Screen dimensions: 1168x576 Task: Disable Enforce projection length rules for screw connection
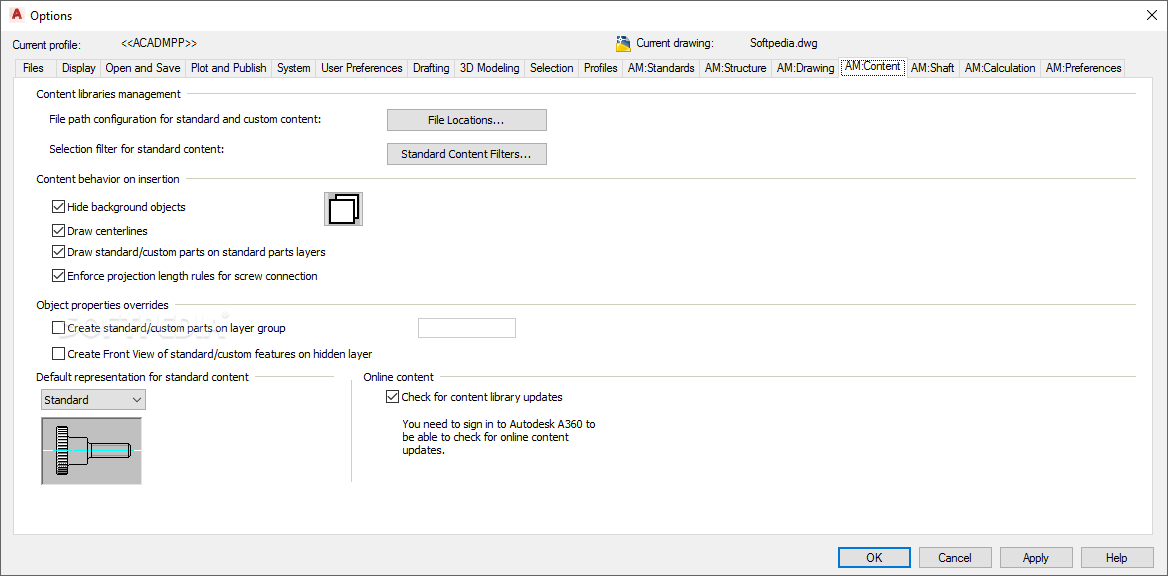pyautogui.click(x=58, y=276)
